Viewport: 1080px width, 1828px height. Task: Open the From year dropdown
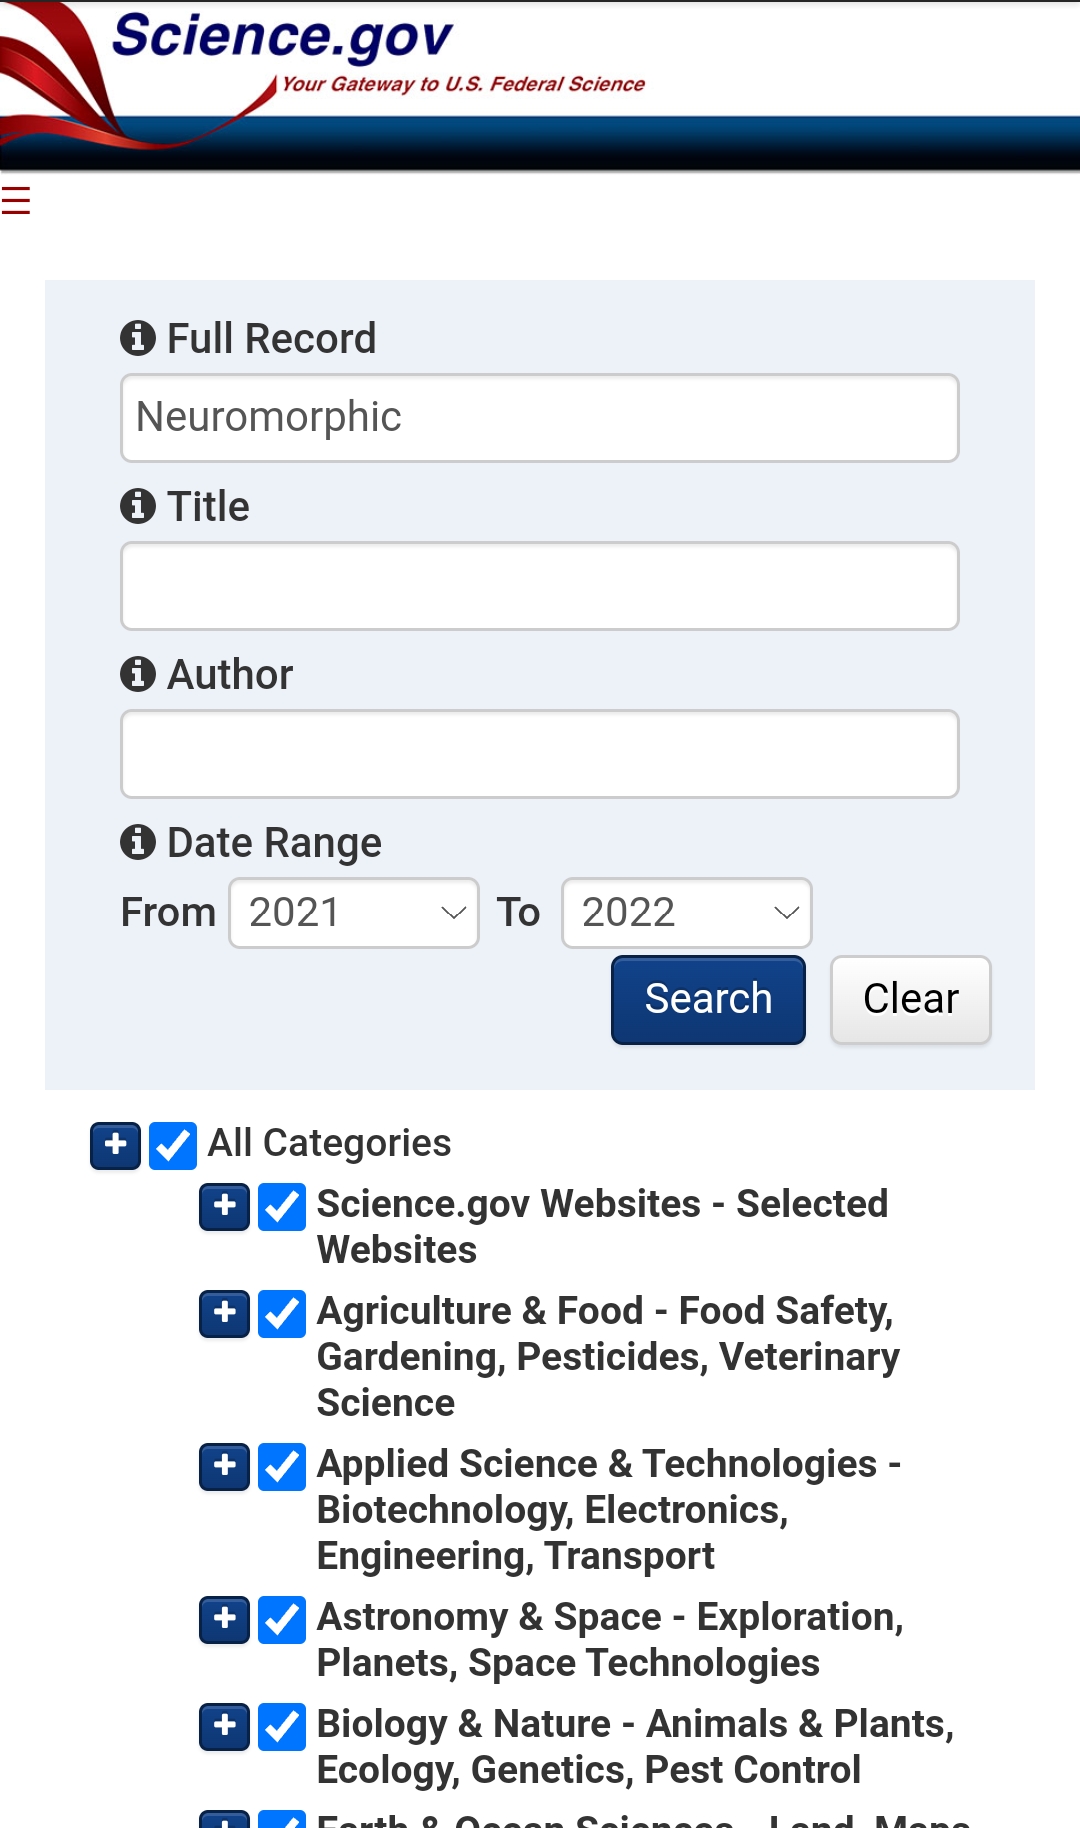(x=354, y=912)
